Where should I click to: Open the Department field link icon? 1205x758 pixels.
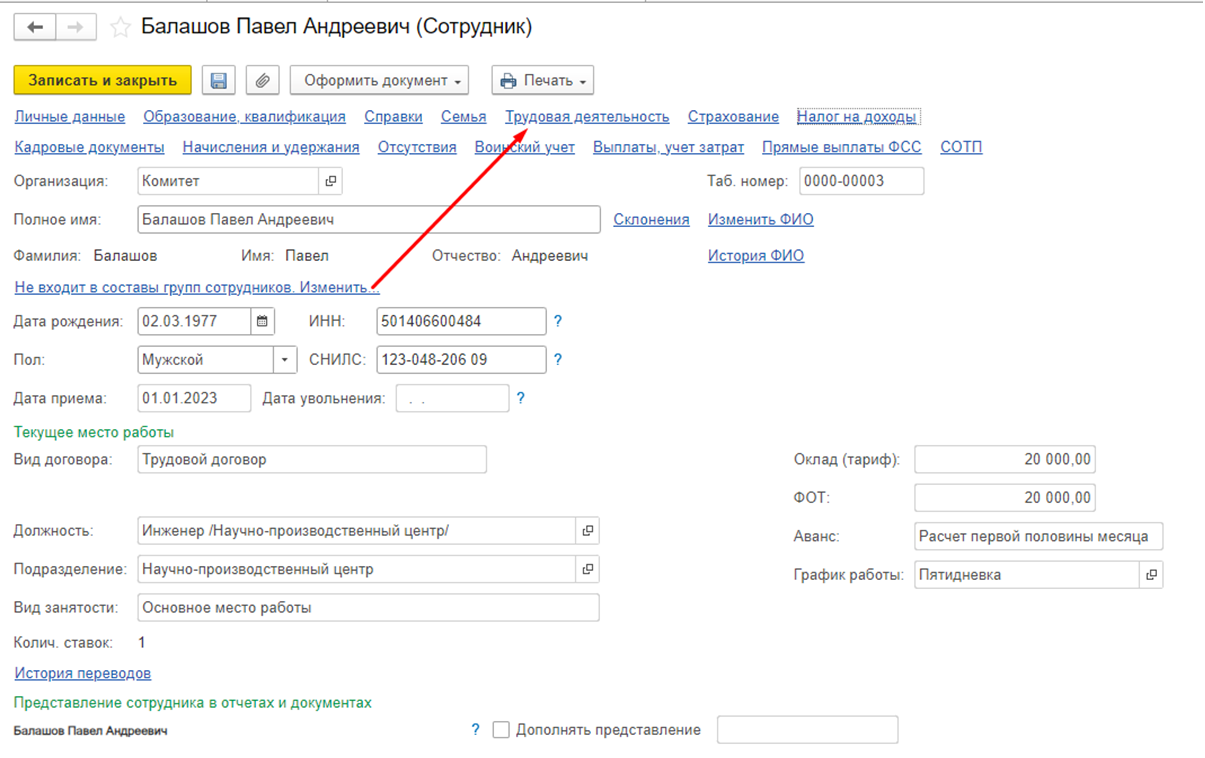[587, 570]
